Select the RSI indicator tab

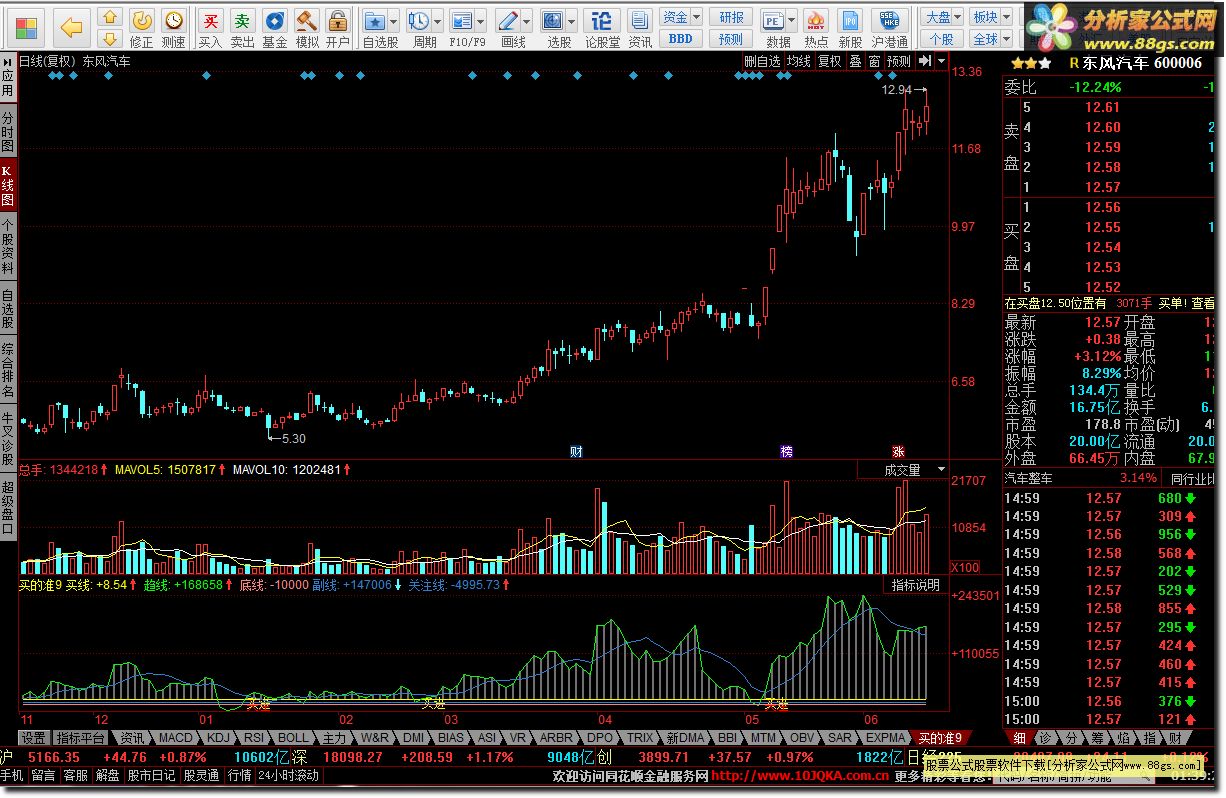pos(255,738)
